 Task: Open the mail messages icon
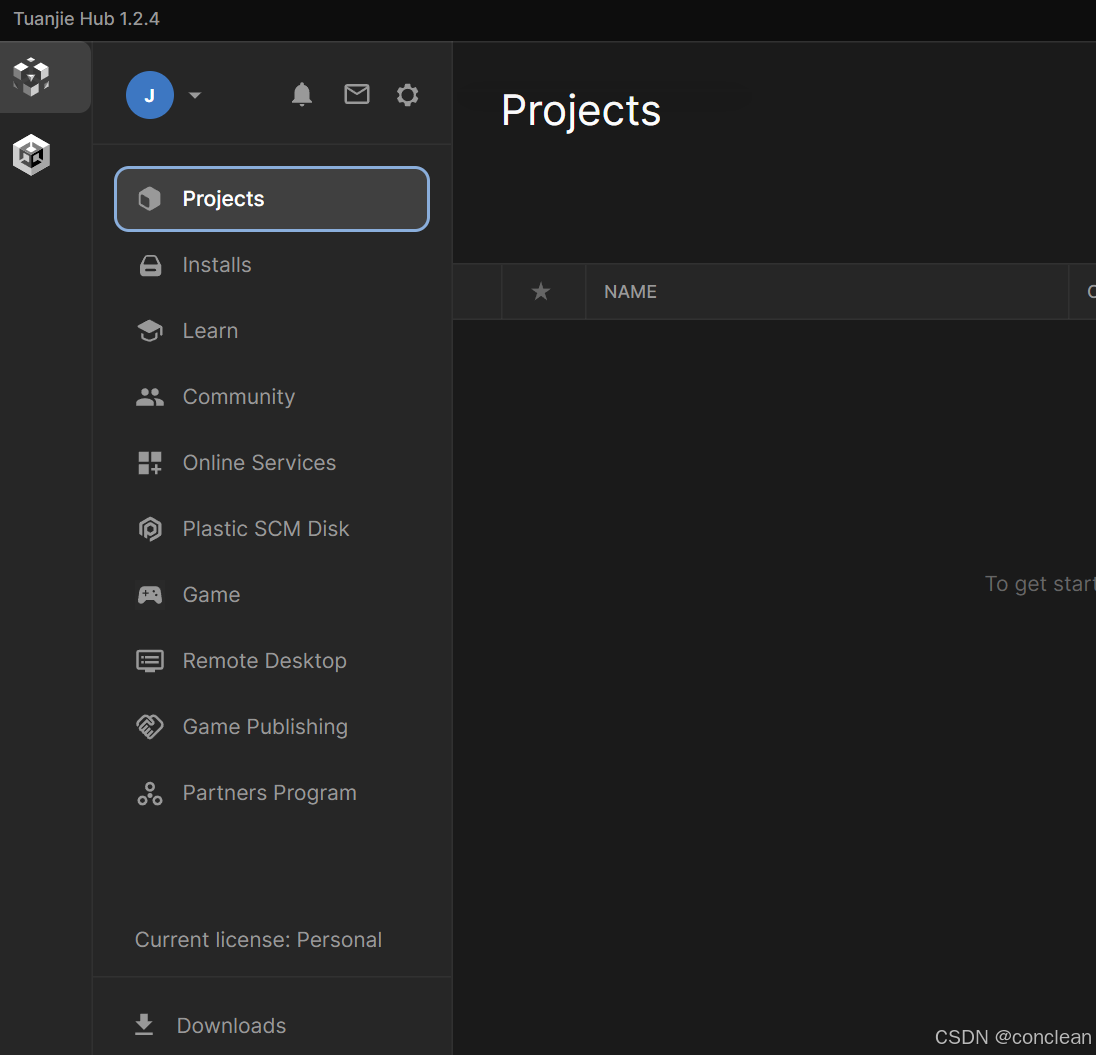356,94
